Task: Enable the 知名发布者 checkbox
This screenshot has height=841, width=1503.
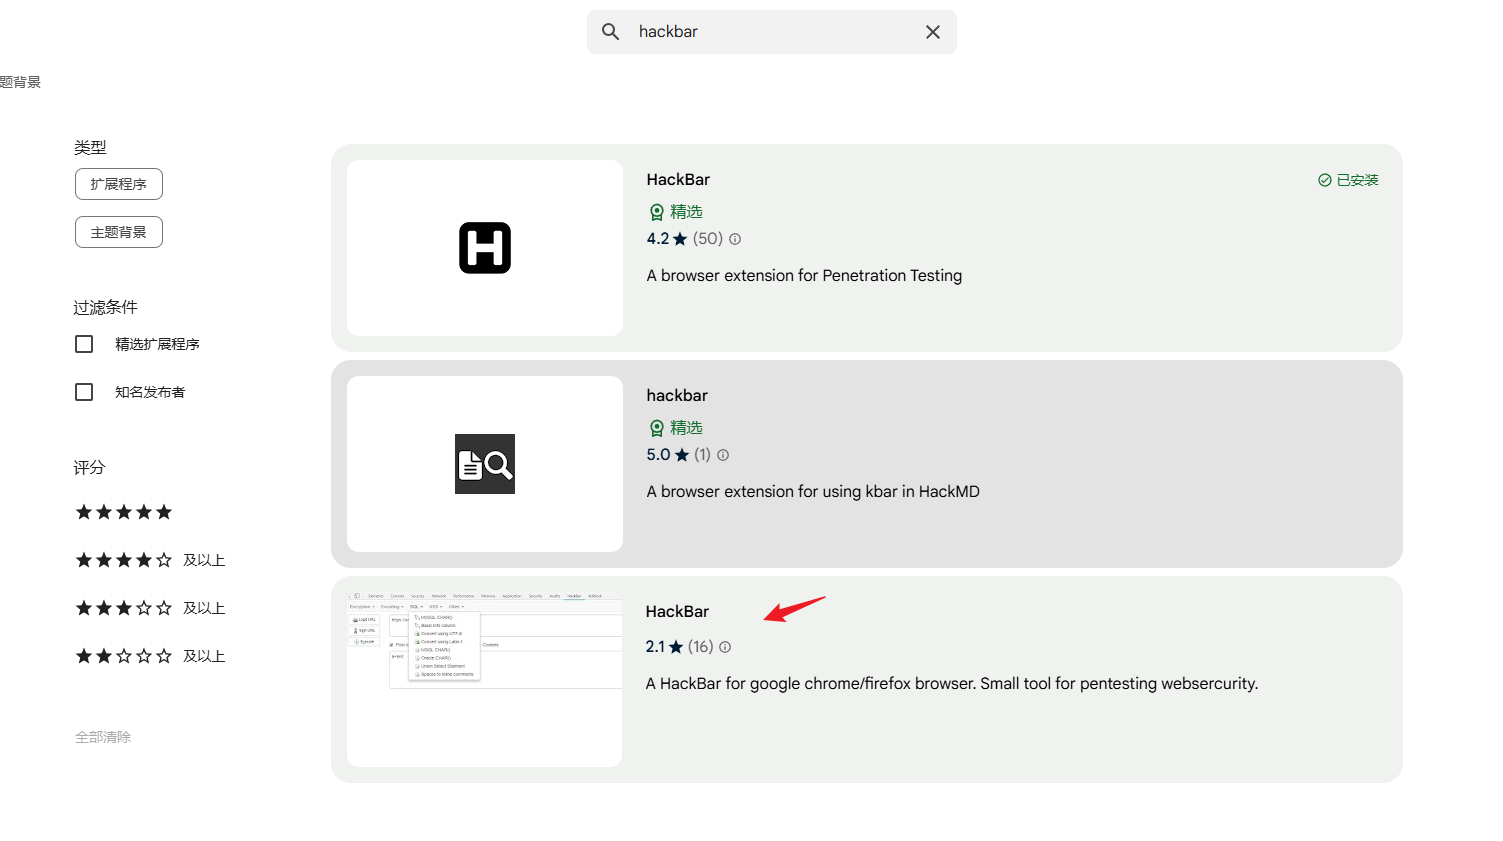Action: (84, 392)
